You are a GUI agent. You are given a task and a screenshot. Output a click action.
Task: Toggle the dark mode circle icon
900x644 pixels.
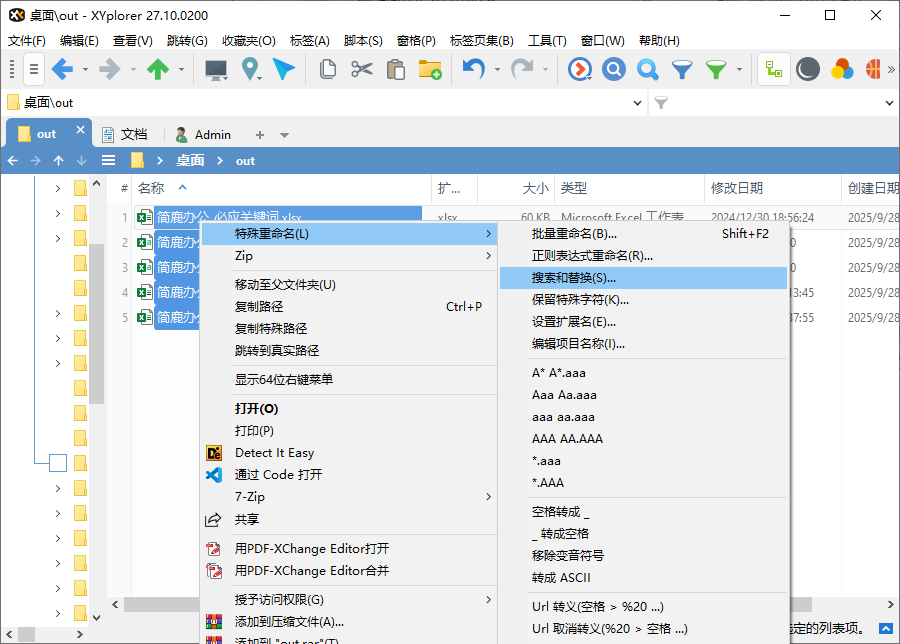pyautogui.click(x=808, y=71)
